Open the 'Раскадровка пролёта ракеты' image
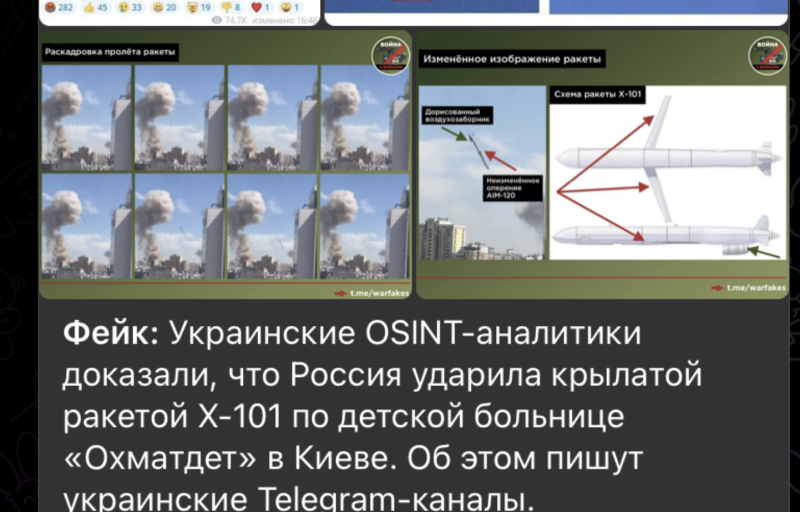 pyautogui.click(x=226, y=172)
